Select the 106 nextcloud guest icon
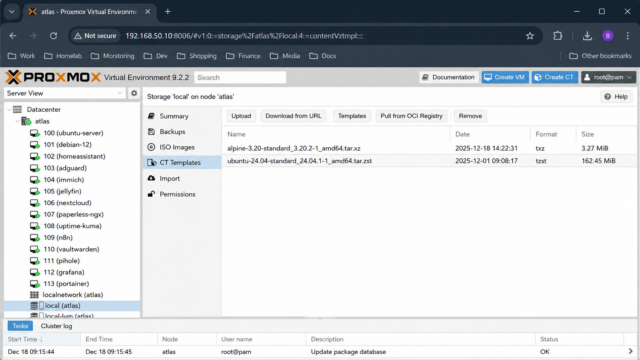The height and width of the screenshot is (360, 640). pos(35,203)
